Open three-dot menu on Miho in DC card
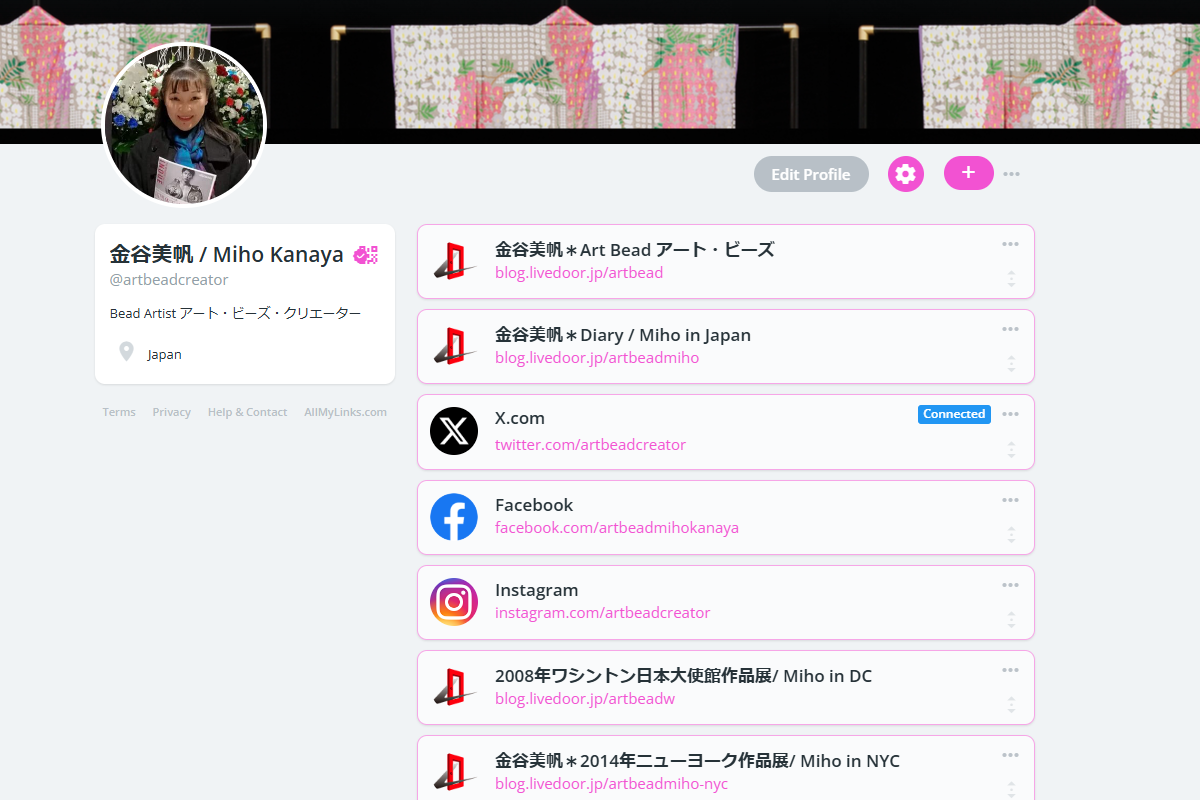Image resolution: width=1200 pixels, height=800 pixels. [x=1011, y=670]
